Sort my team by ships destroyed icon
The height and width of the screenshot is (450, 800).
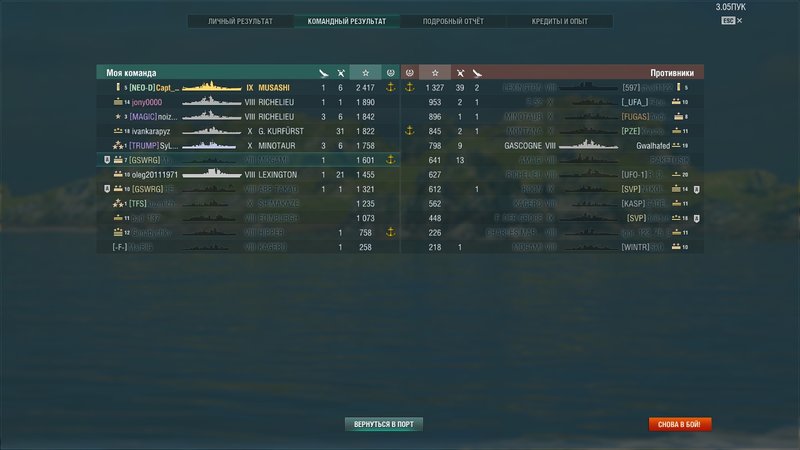pyautogui.click(x=341, y=73)
